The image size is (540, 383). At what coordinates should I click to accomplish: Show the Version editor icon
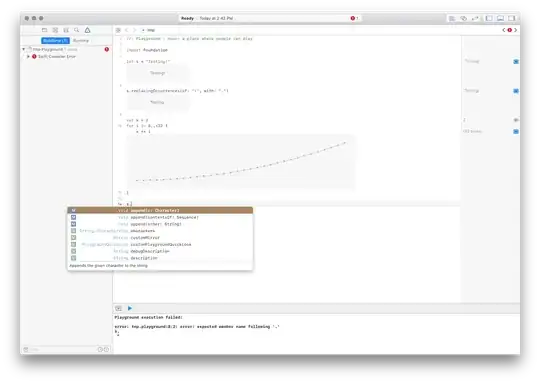point(475,18)
